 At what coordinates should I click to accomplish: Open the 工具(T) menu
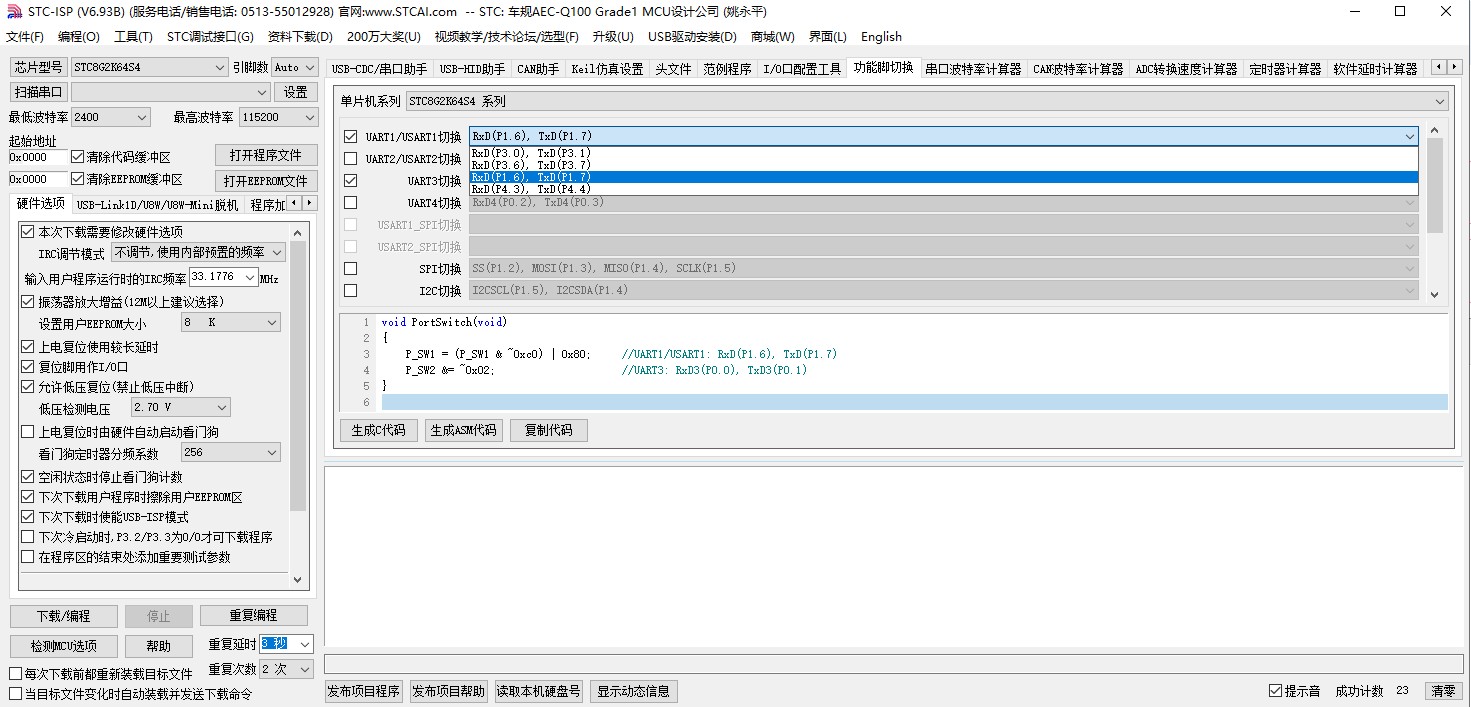click(x=133, y=37)
